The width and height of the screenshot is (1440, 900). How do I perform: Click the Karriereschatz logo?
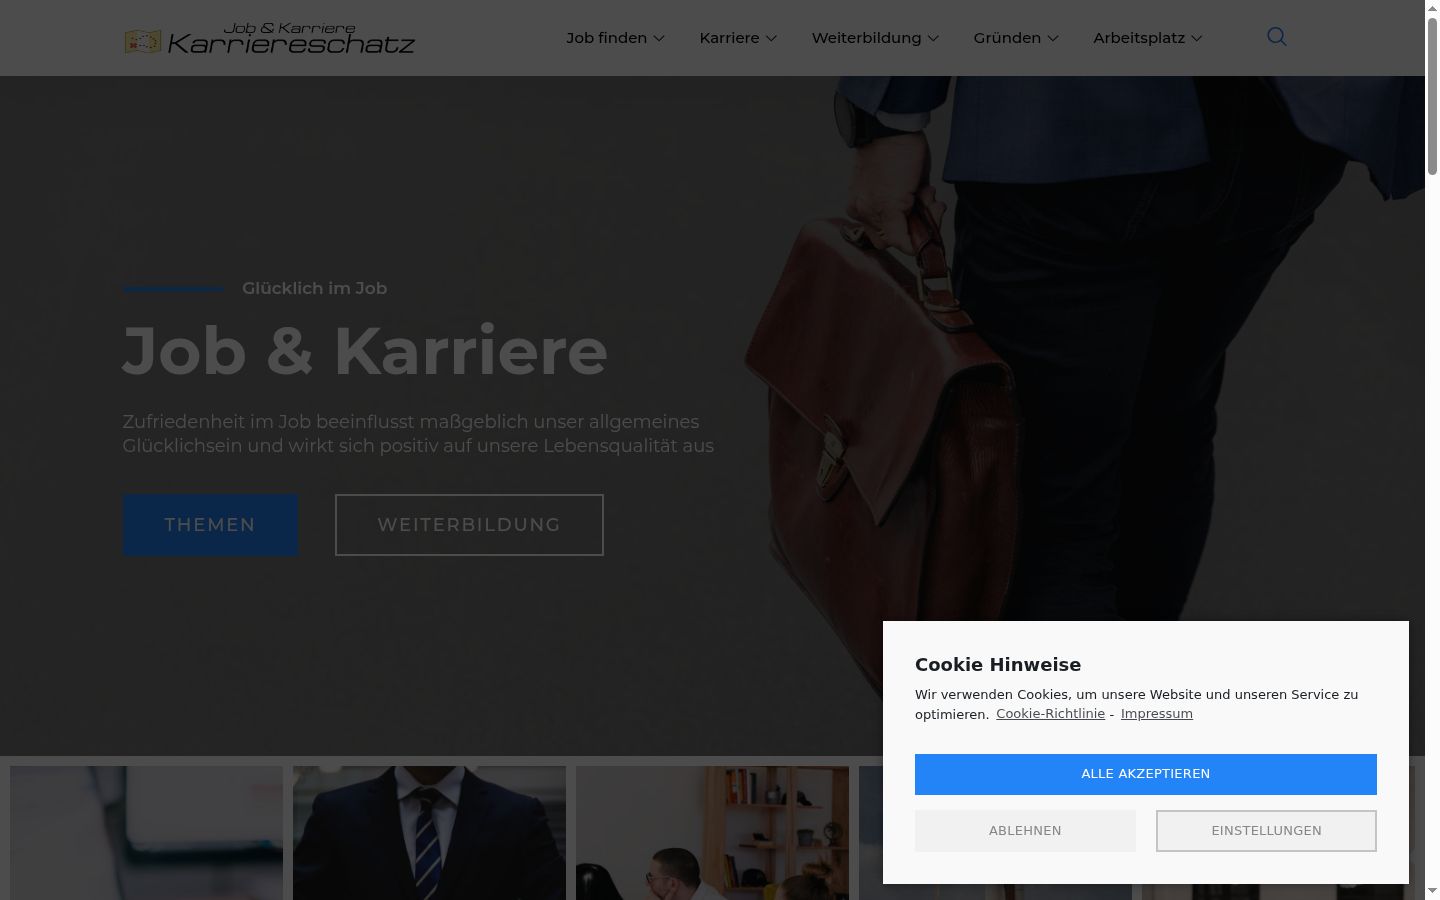[x=269, y=38]
